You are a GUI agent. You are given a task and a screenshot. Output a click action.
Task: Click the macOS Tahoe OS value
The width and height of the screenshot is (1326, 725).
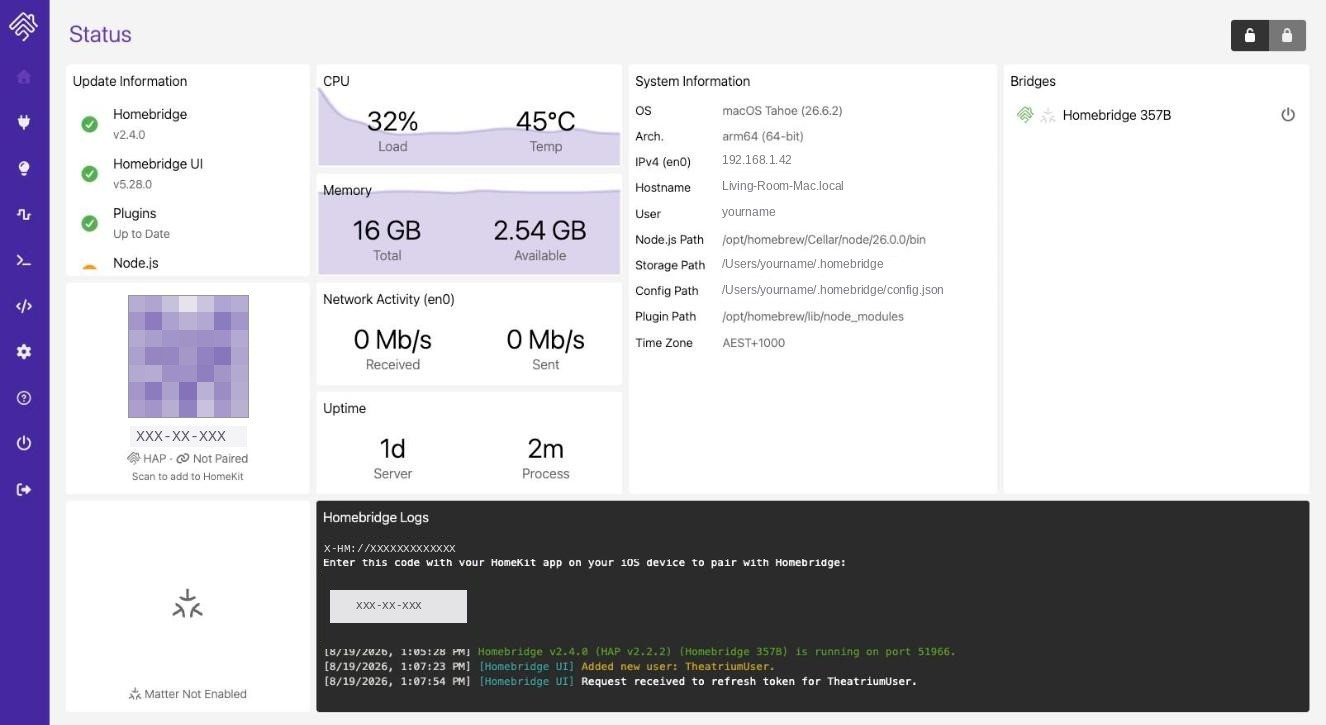coord(782,111)
